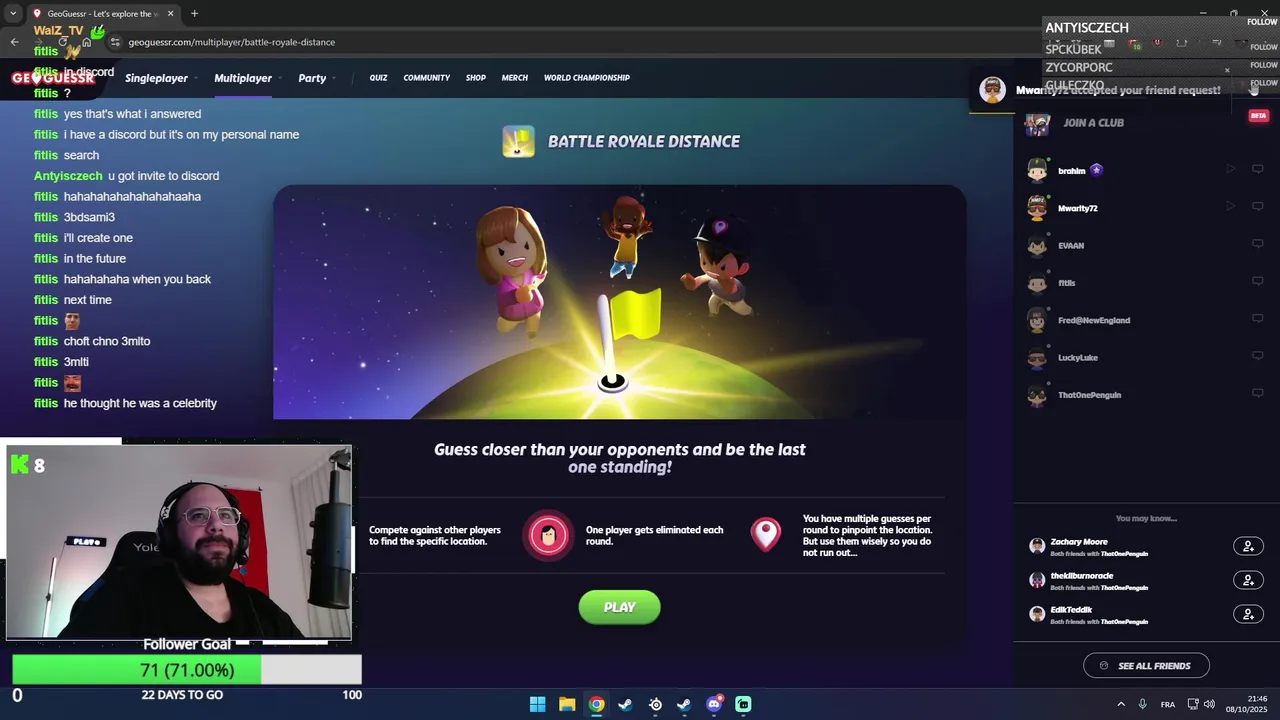Select friend name Fred@NewEngland
The width and height of the screenshot is (1280, 720).
coord(1094,320)
